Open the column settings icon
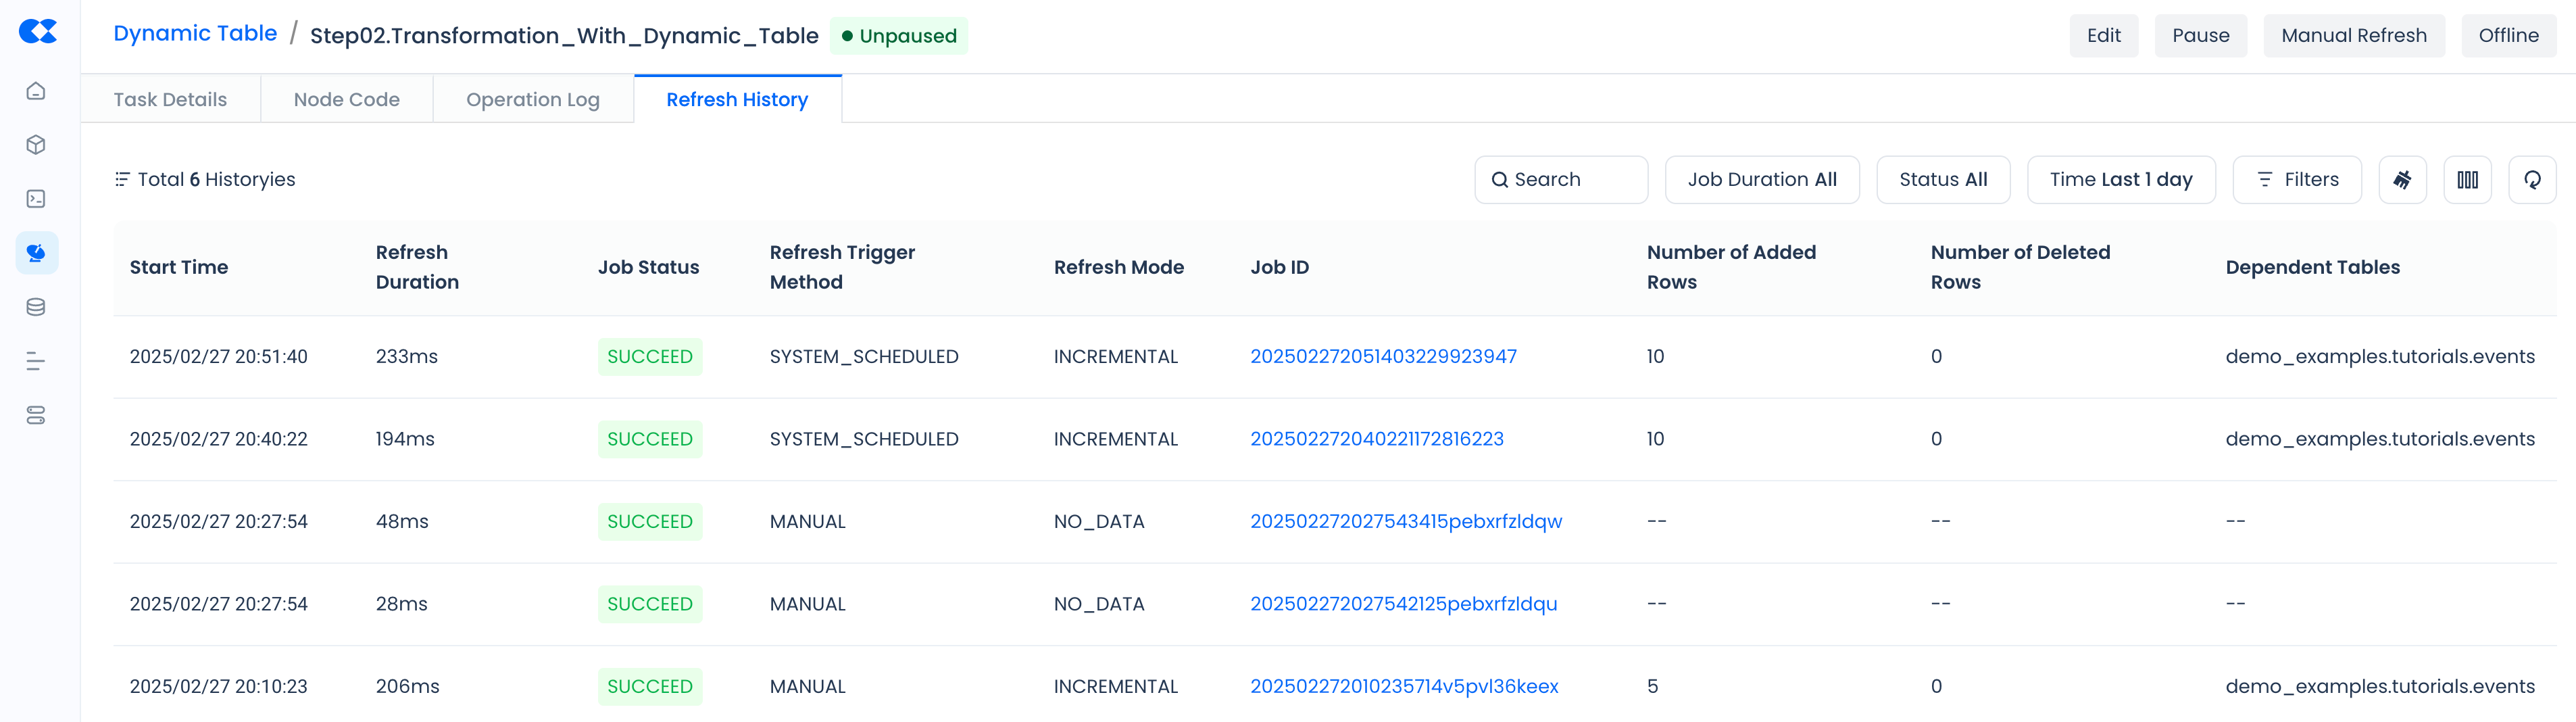2576x722 pixels. point(2467,180)
